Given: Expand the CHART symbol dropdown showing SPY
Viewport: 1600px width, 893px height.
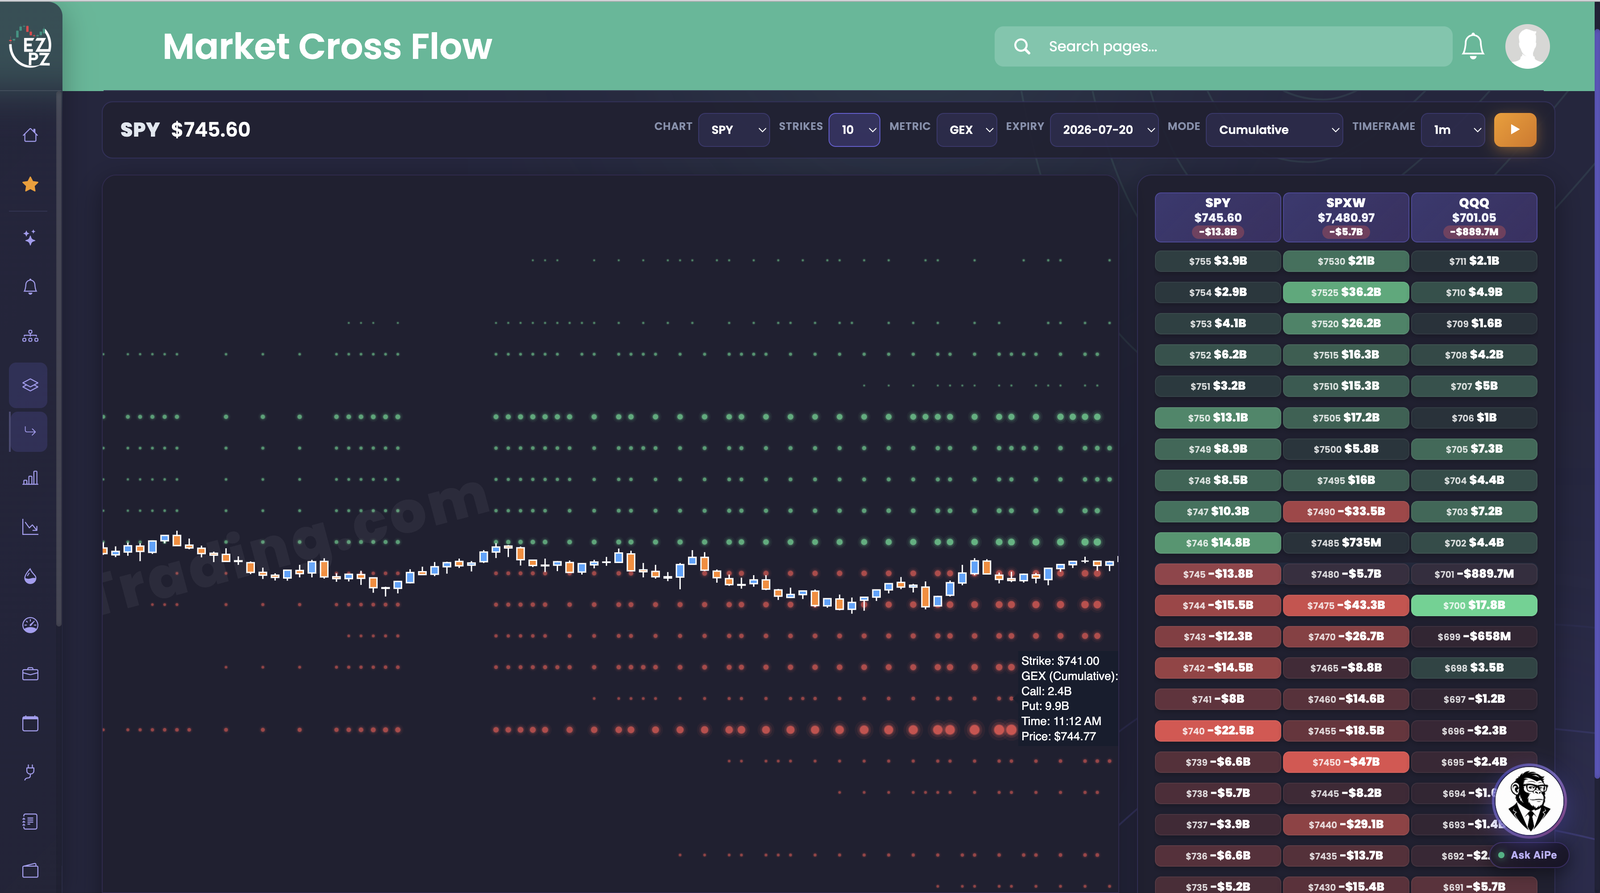Looking at the screenshot, I should coord(734,130).
